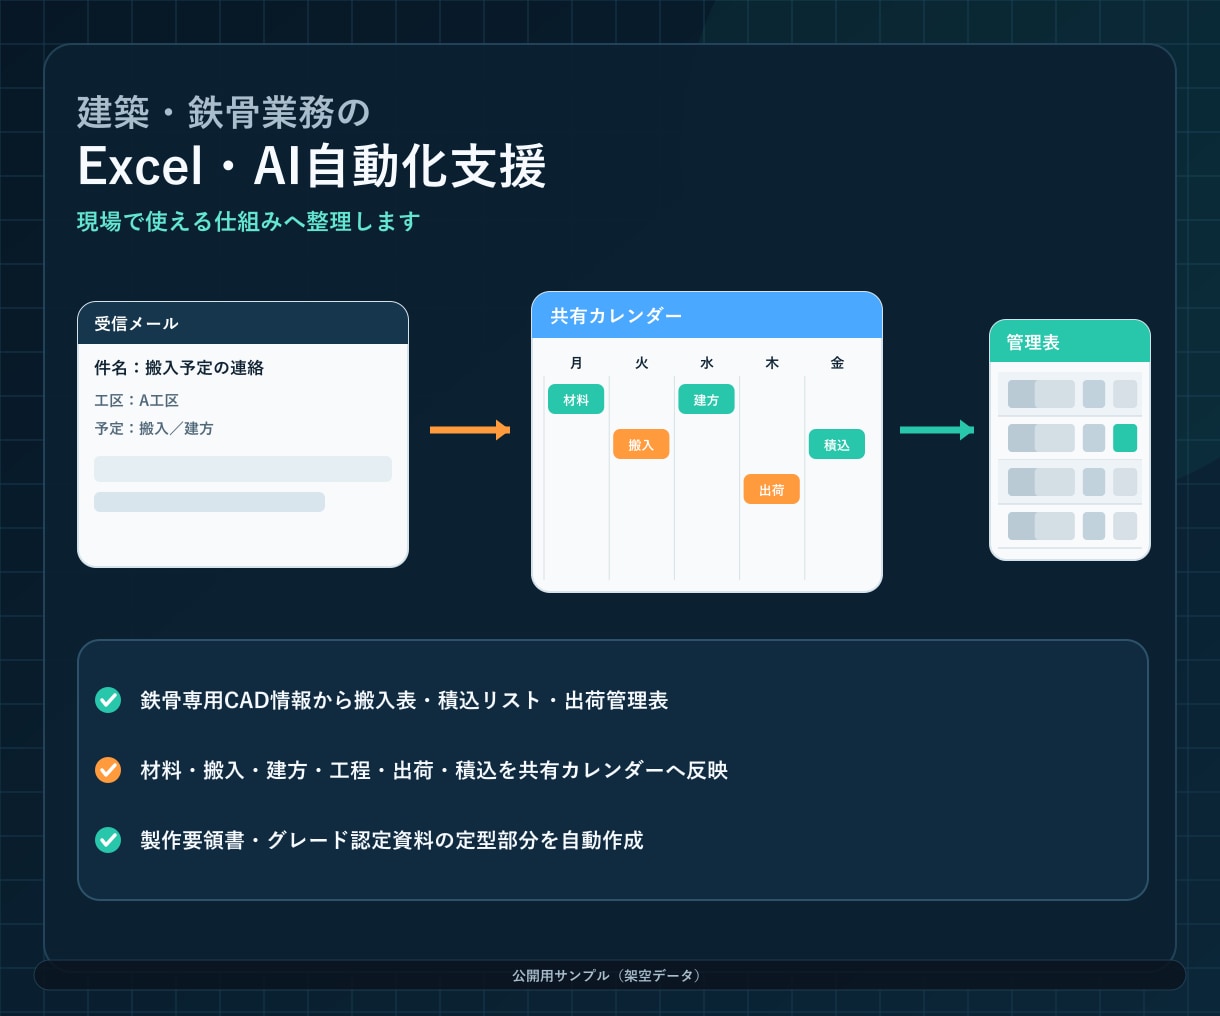Click the 予定：搬入／建方 line
This screenshot has width=1220, height=1016.
154,428
